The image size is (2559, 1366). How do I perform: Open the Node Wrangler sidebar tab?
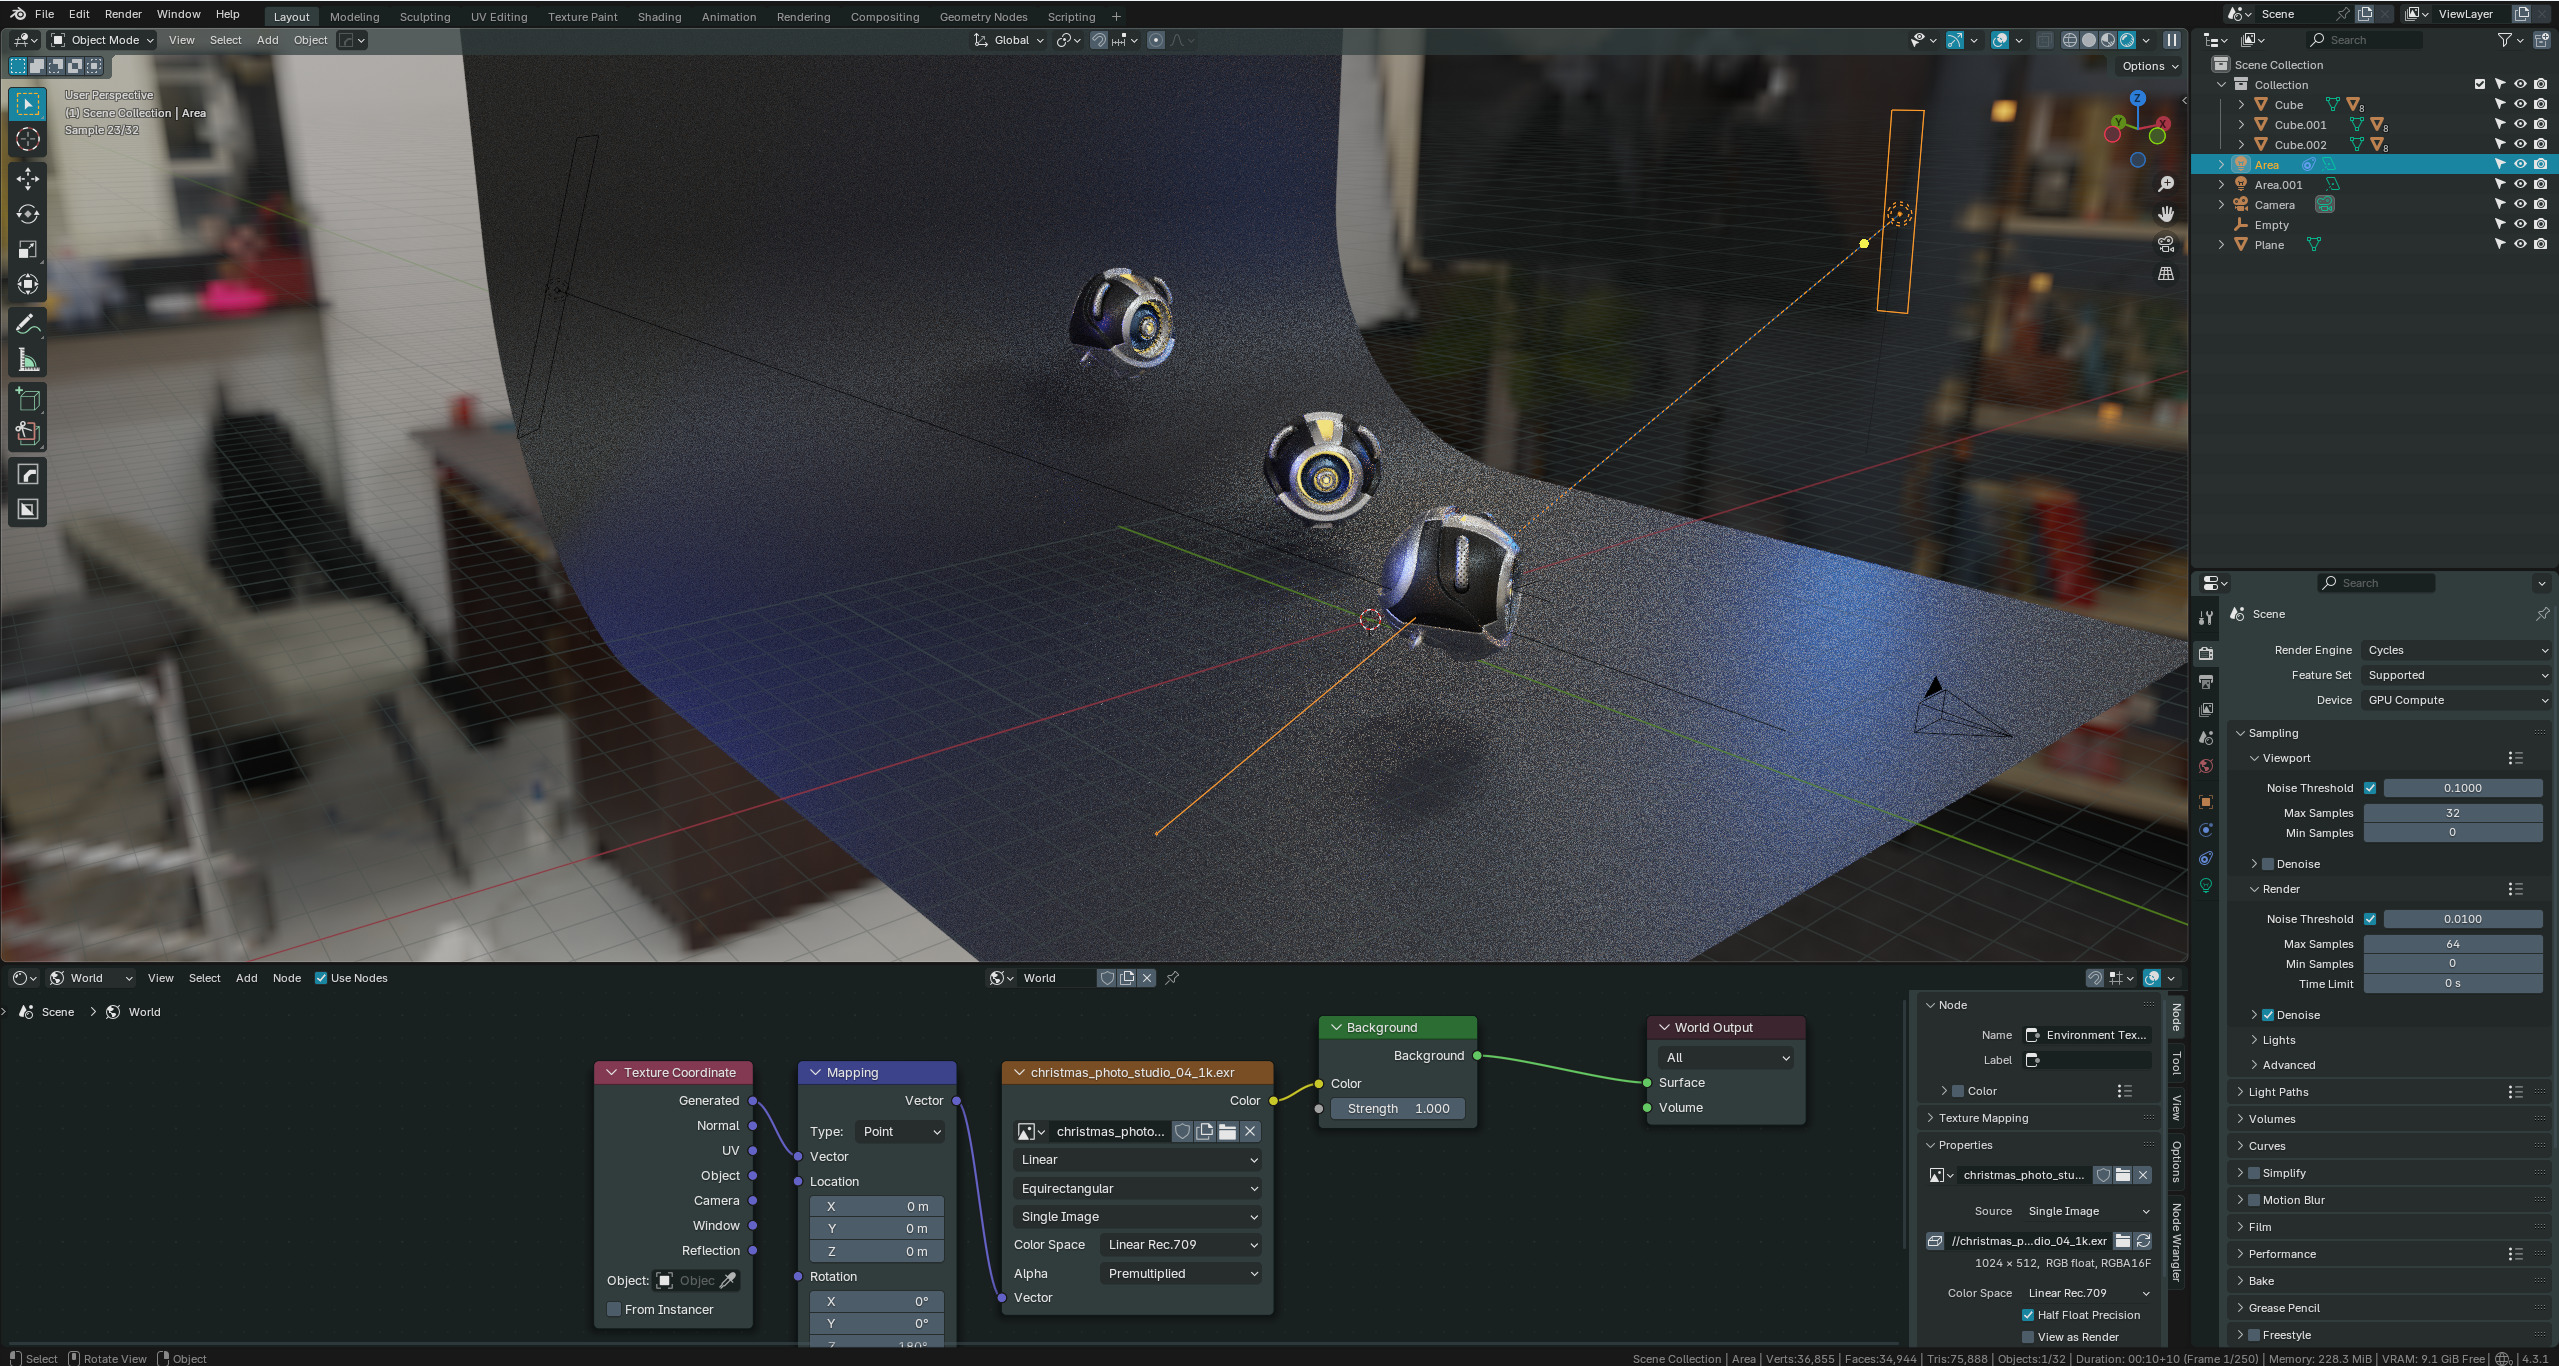click(2176, 1241)
